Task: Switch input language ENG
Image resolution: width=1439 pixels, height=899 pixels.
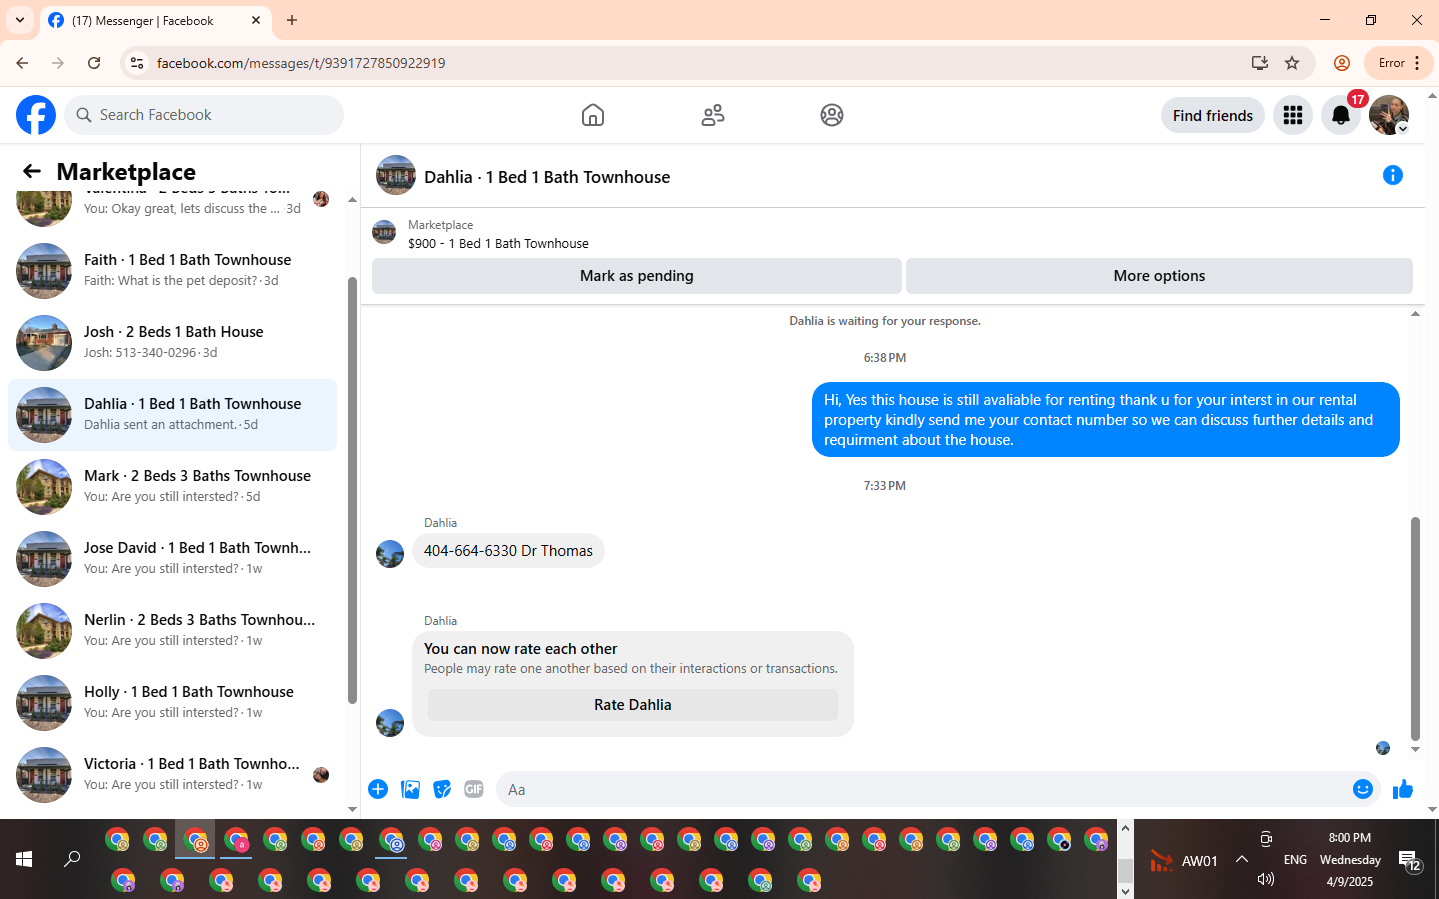Action: click(x=1295, y=860)
